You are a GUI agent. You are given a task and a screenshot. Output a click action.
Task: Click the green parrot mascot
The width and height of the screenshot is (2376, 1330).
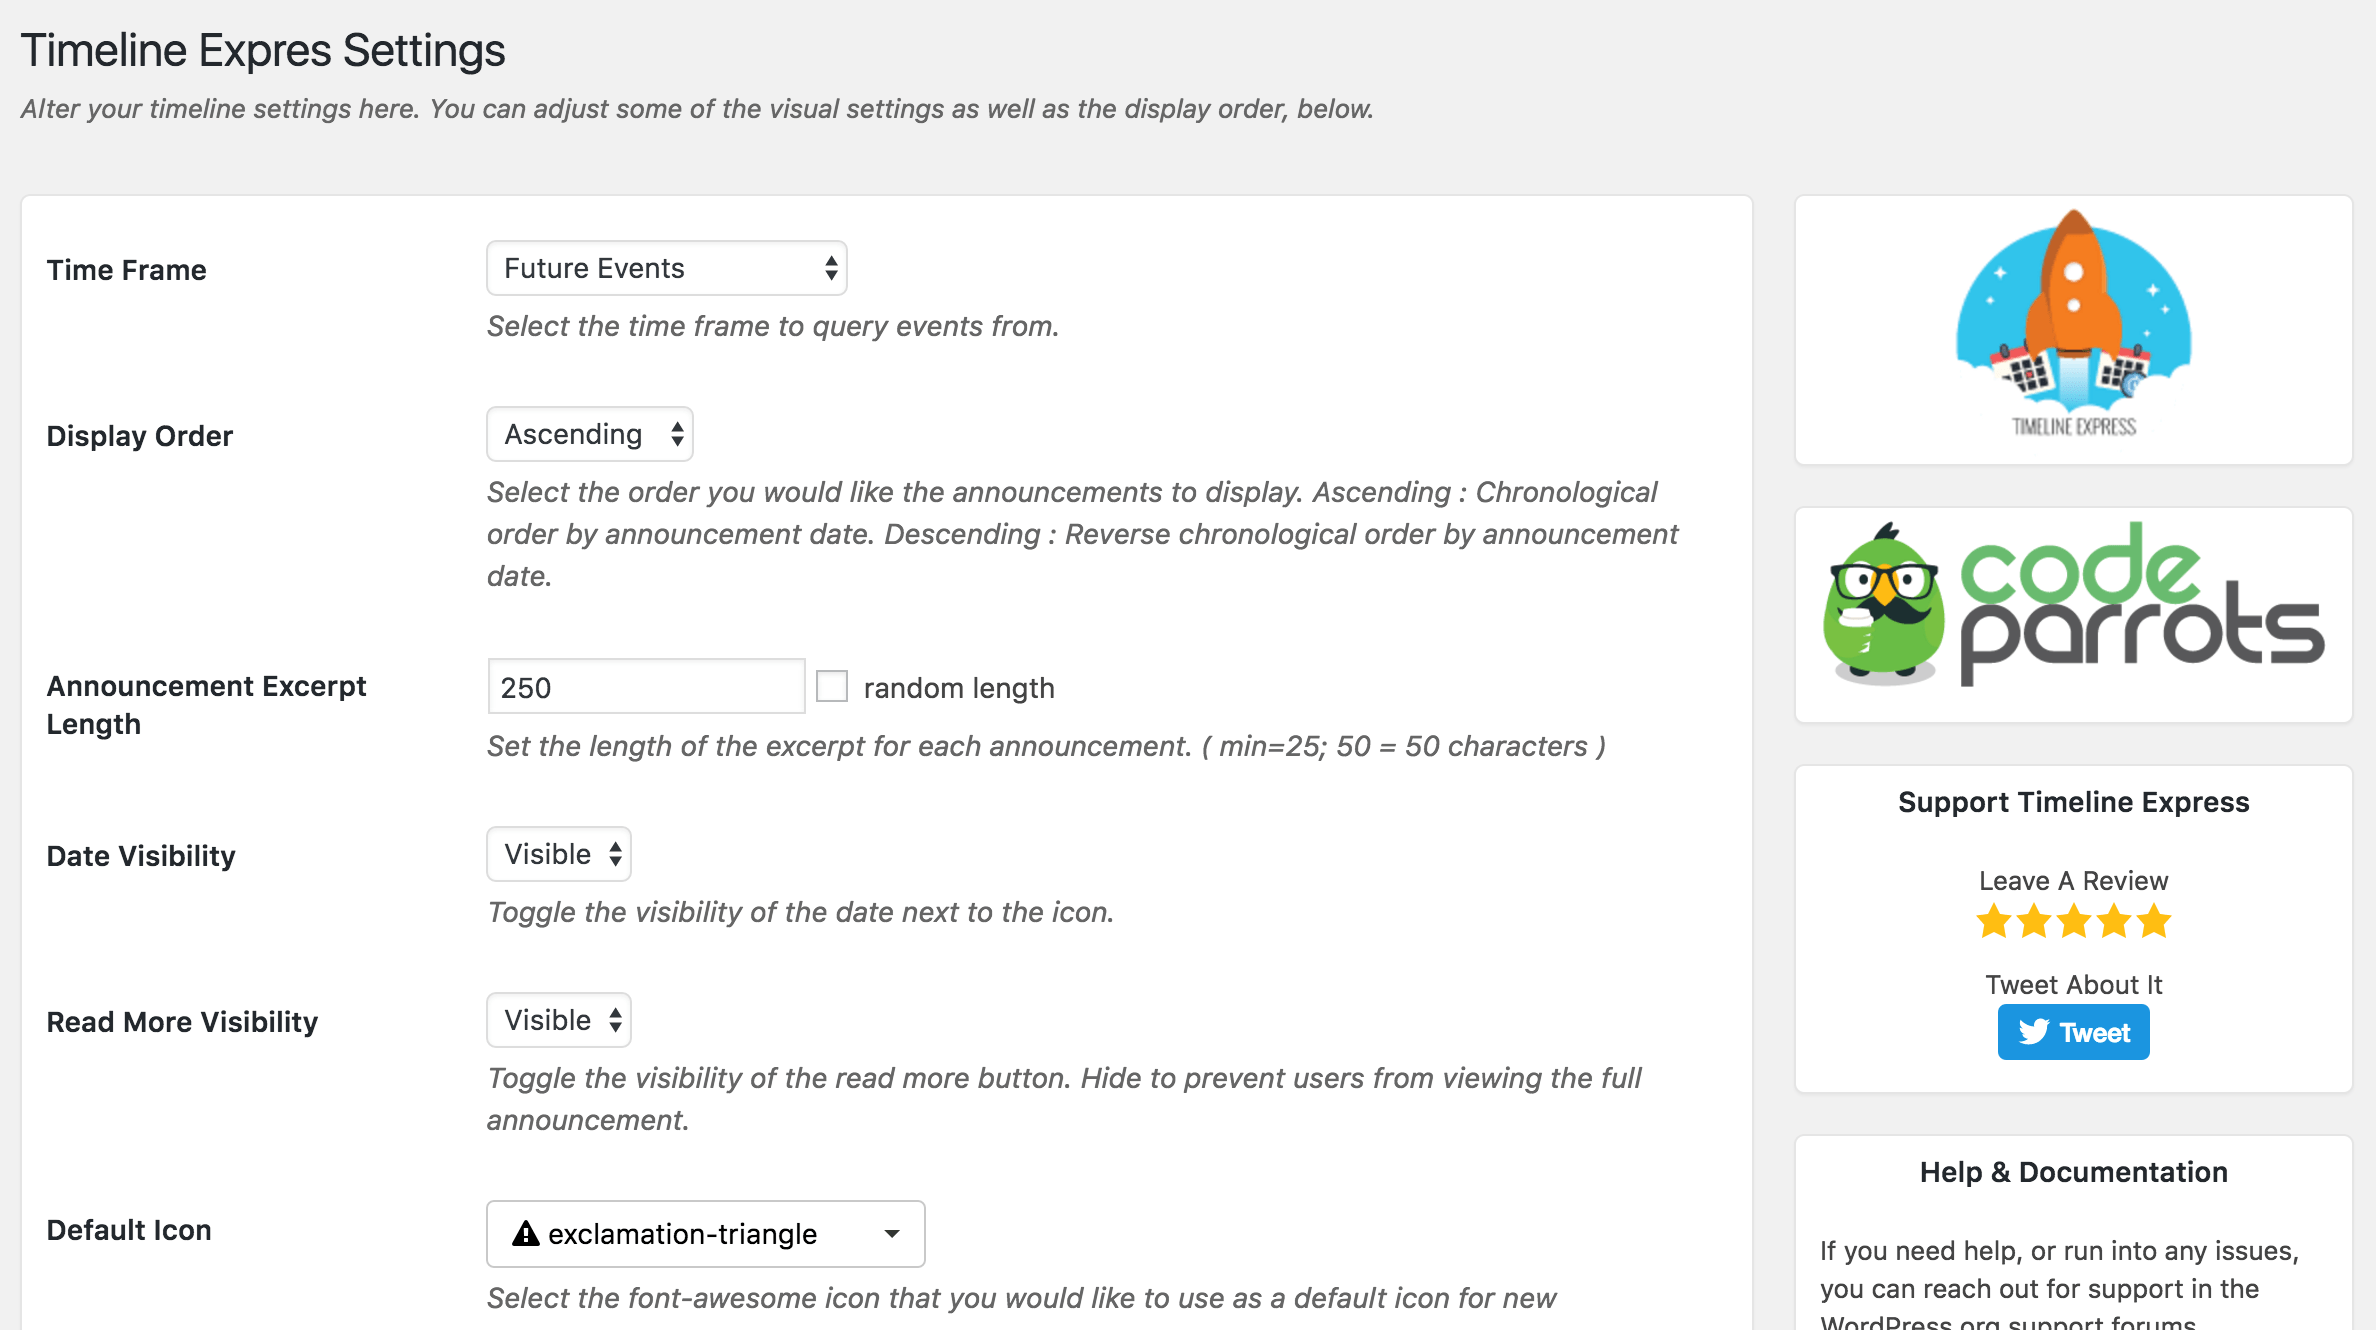1882,608
